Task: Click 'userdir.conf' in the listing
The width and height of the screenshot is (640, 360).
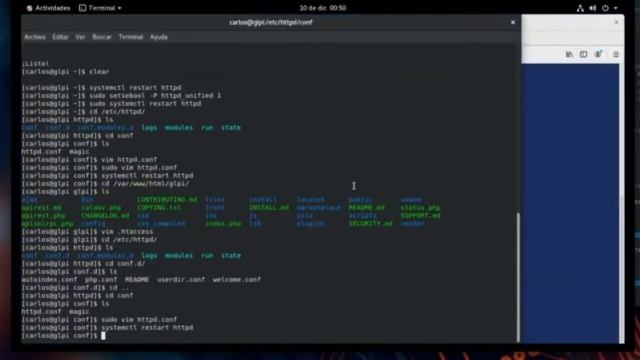Action: (x=181, y=280)
